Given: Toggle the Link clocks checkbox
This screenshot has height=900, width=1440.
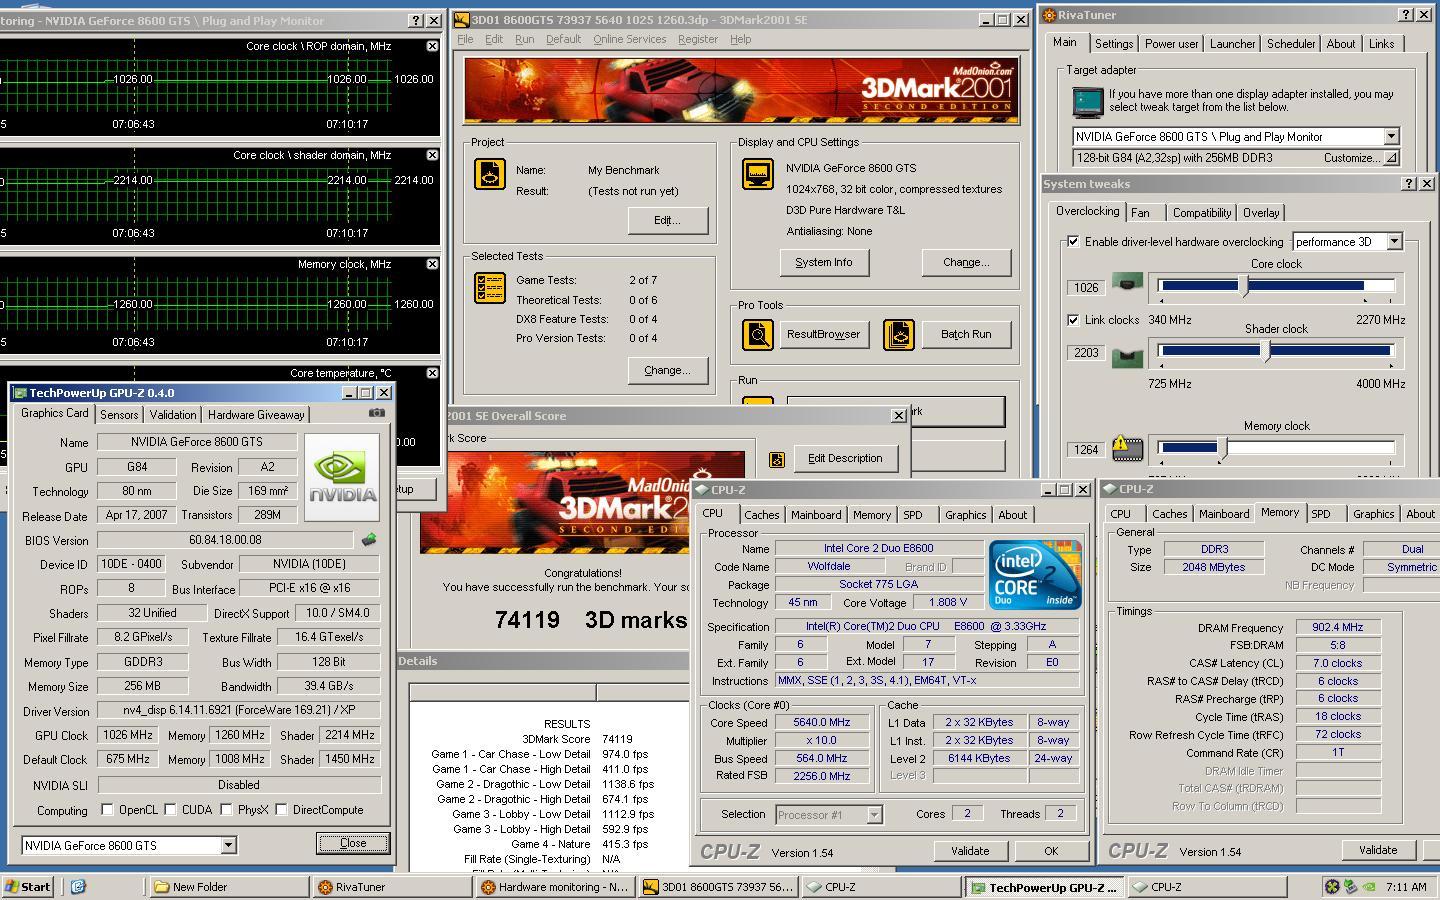Looking at the screenshot, I should click(x=1073, y=320).
